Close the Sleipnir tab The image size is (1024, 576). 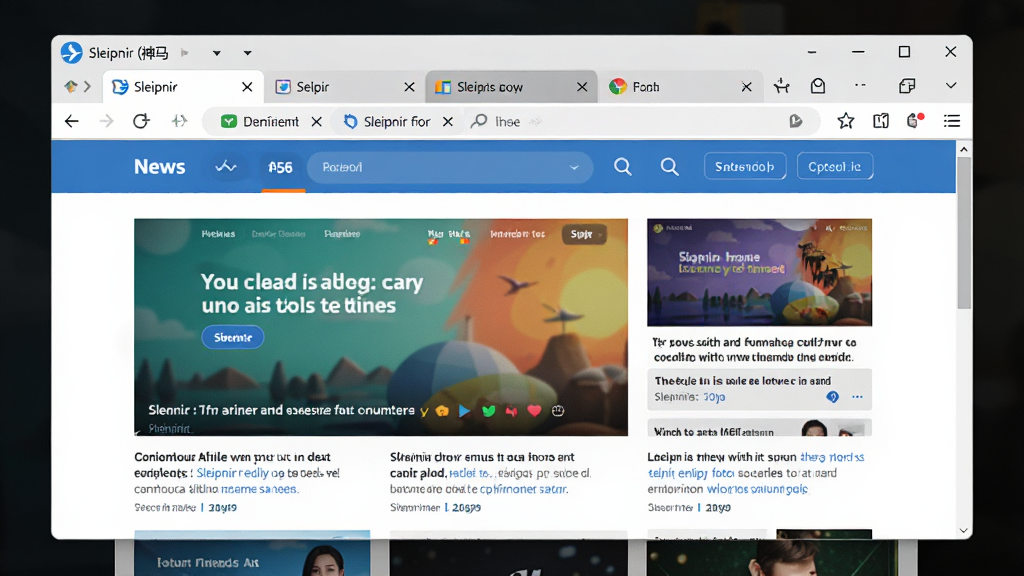[x=247, y=87]
